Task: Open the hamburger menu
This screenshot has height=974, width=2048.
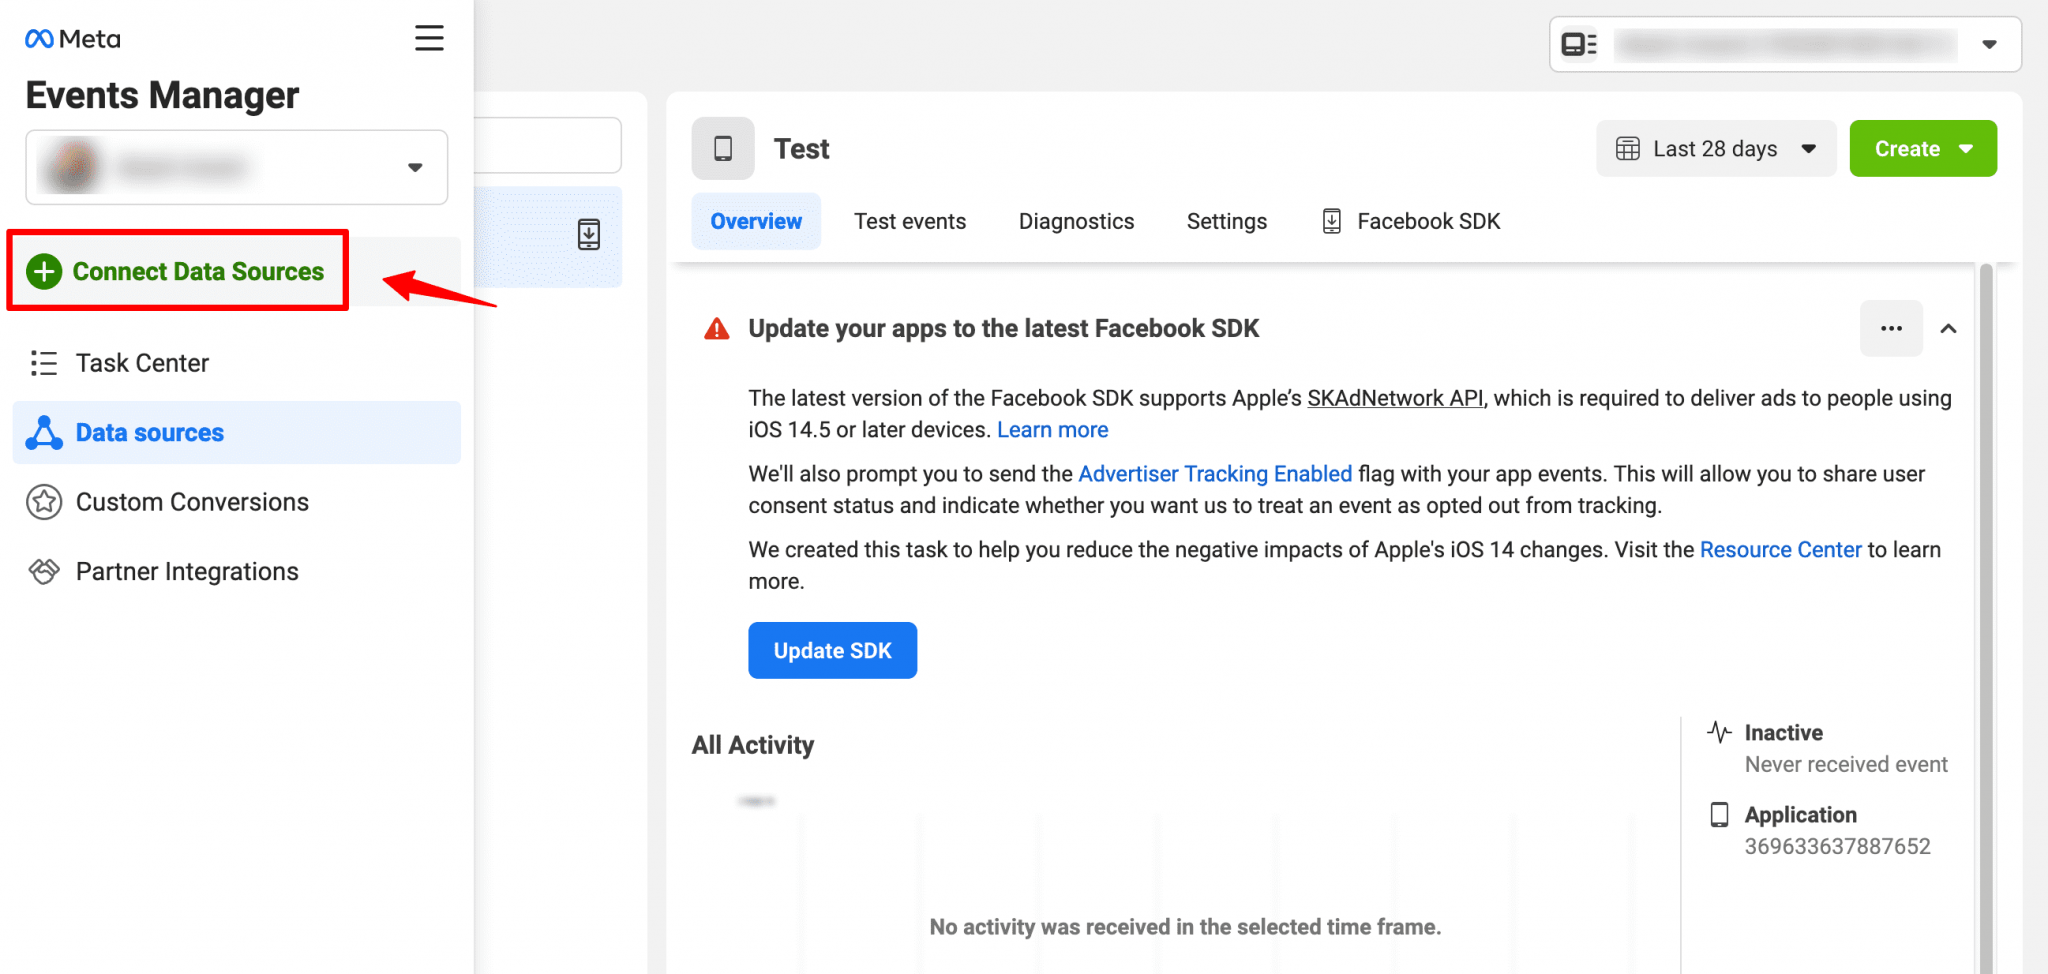Action: [x=429, y=38]
